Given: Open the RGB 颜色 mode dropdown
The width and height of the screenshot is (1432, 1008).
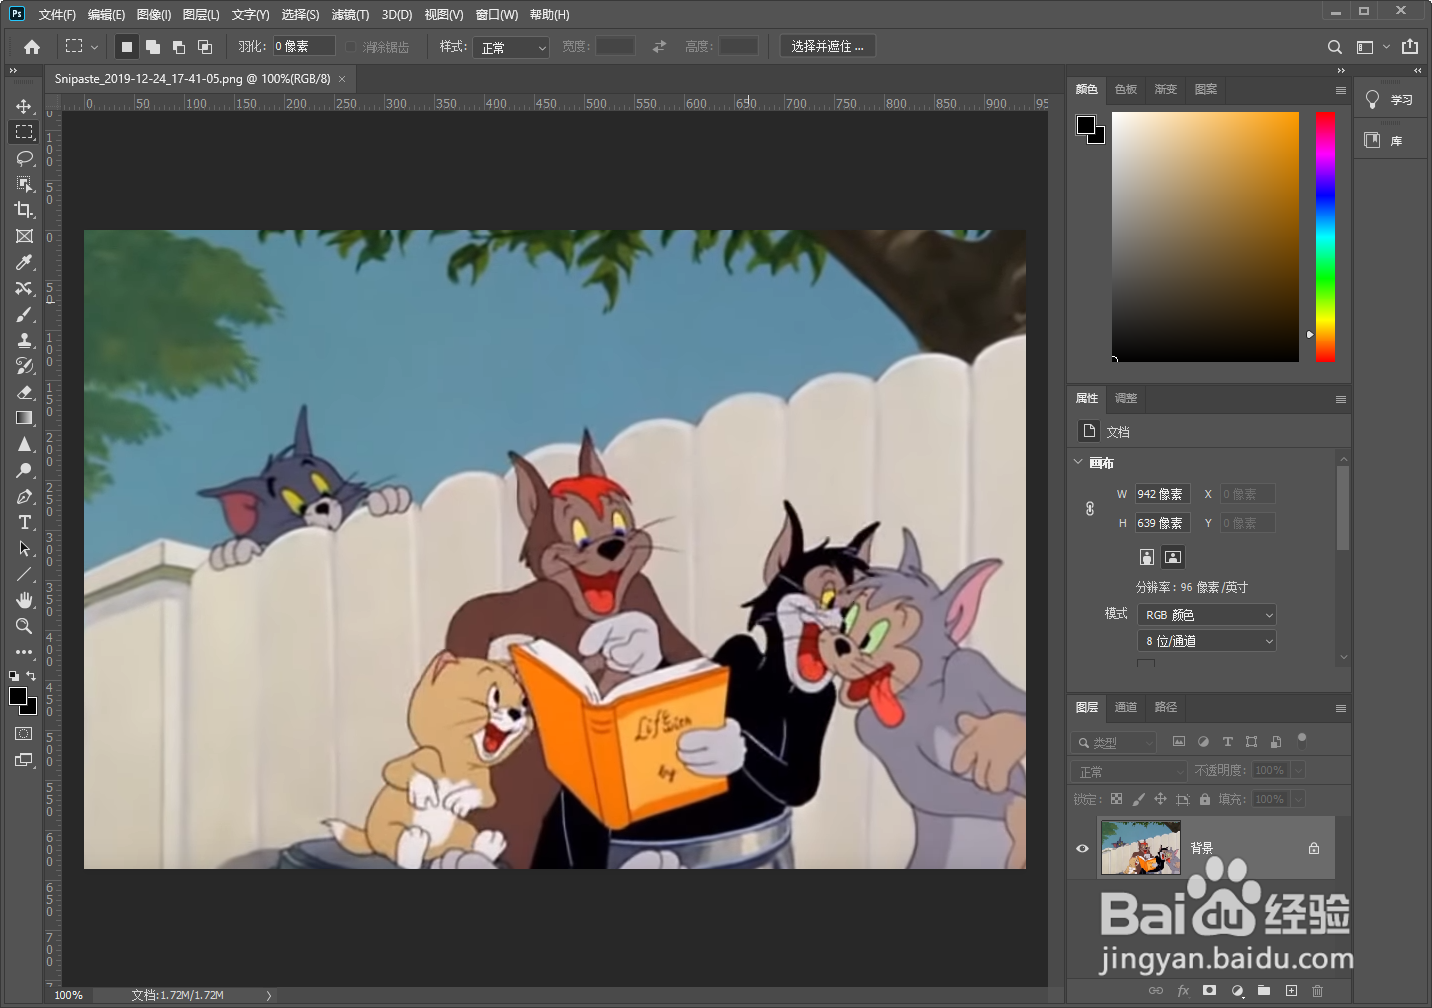Looking at the screenshot, I should 1207,615.
